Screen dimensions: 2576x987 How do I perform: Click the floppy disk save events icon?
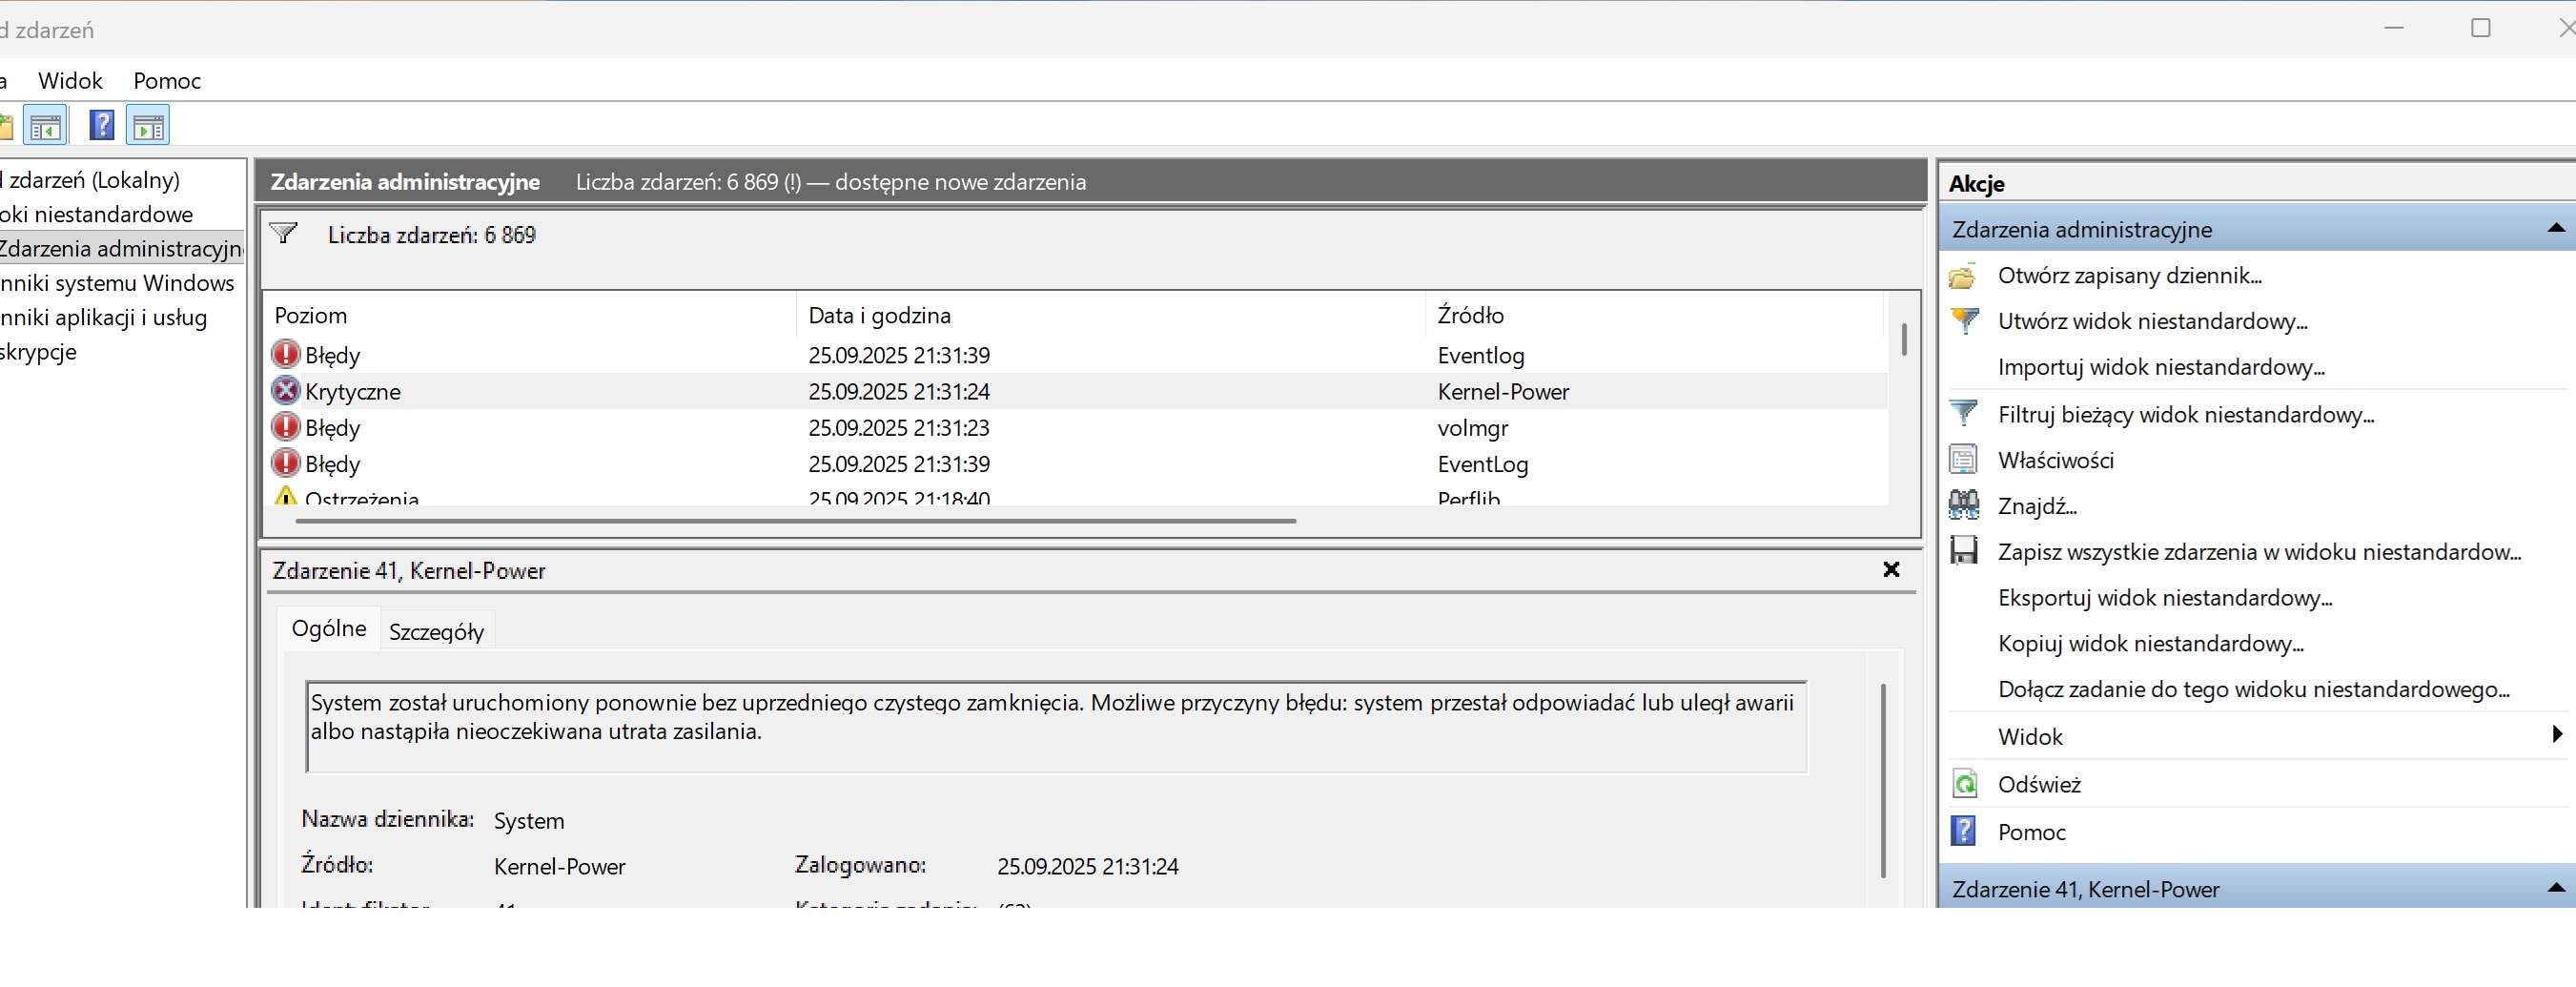tap(1963, 552)
